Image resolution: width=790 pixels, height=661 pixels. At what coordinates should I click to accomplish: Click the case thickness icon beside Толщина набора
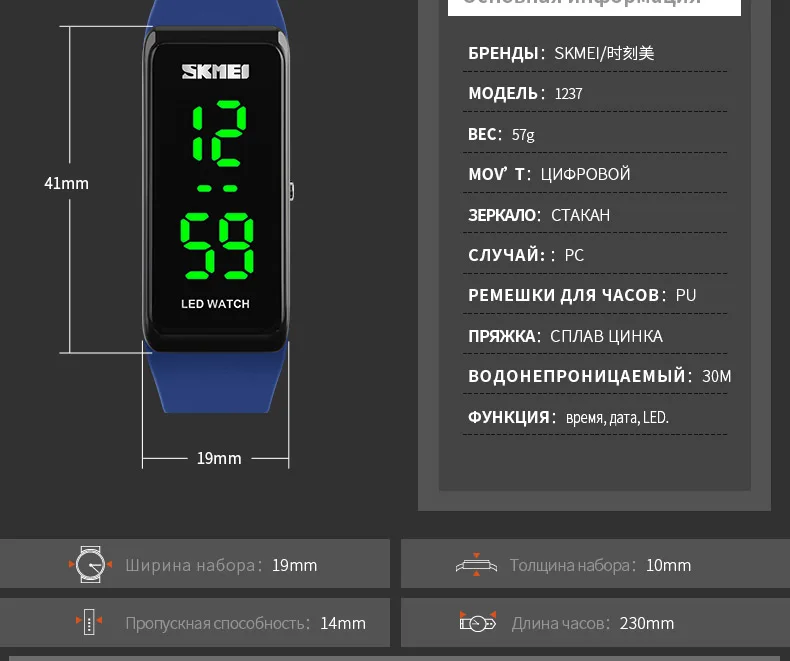(x=476, y=564)
